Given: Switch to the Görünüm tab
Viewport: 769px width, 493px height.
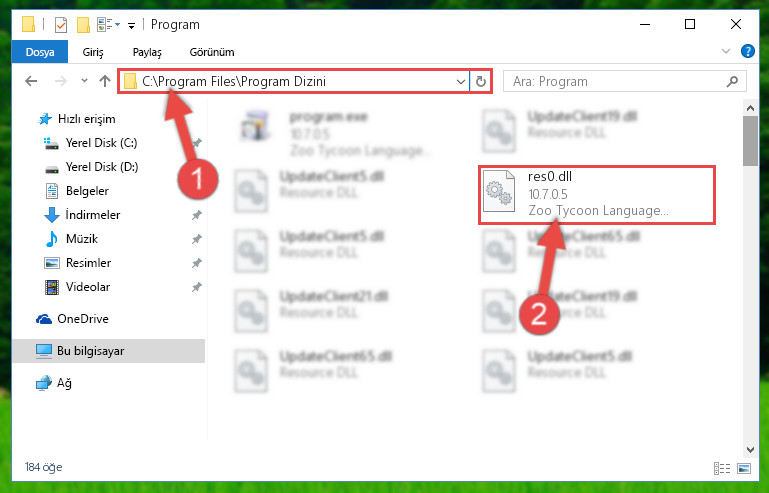Looking at the screenshot, I should coord(212,52).
